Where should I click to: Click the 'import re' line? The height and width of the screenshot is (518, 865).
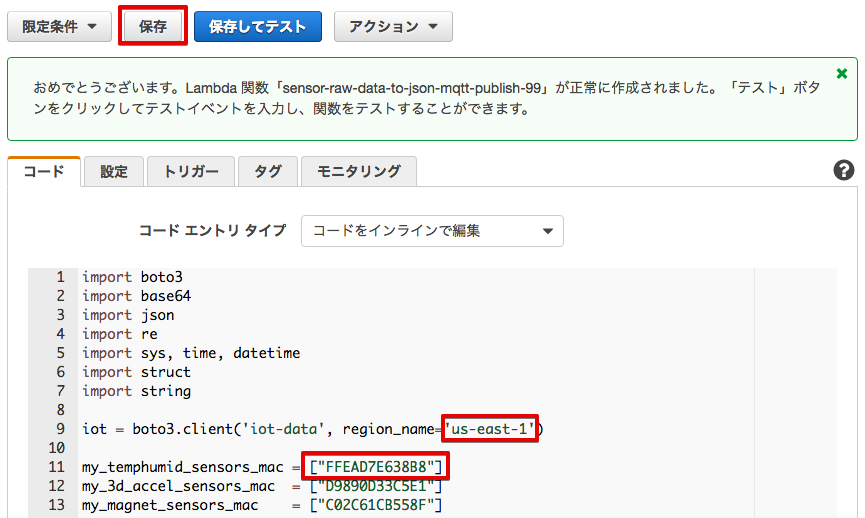coord(120,334)
